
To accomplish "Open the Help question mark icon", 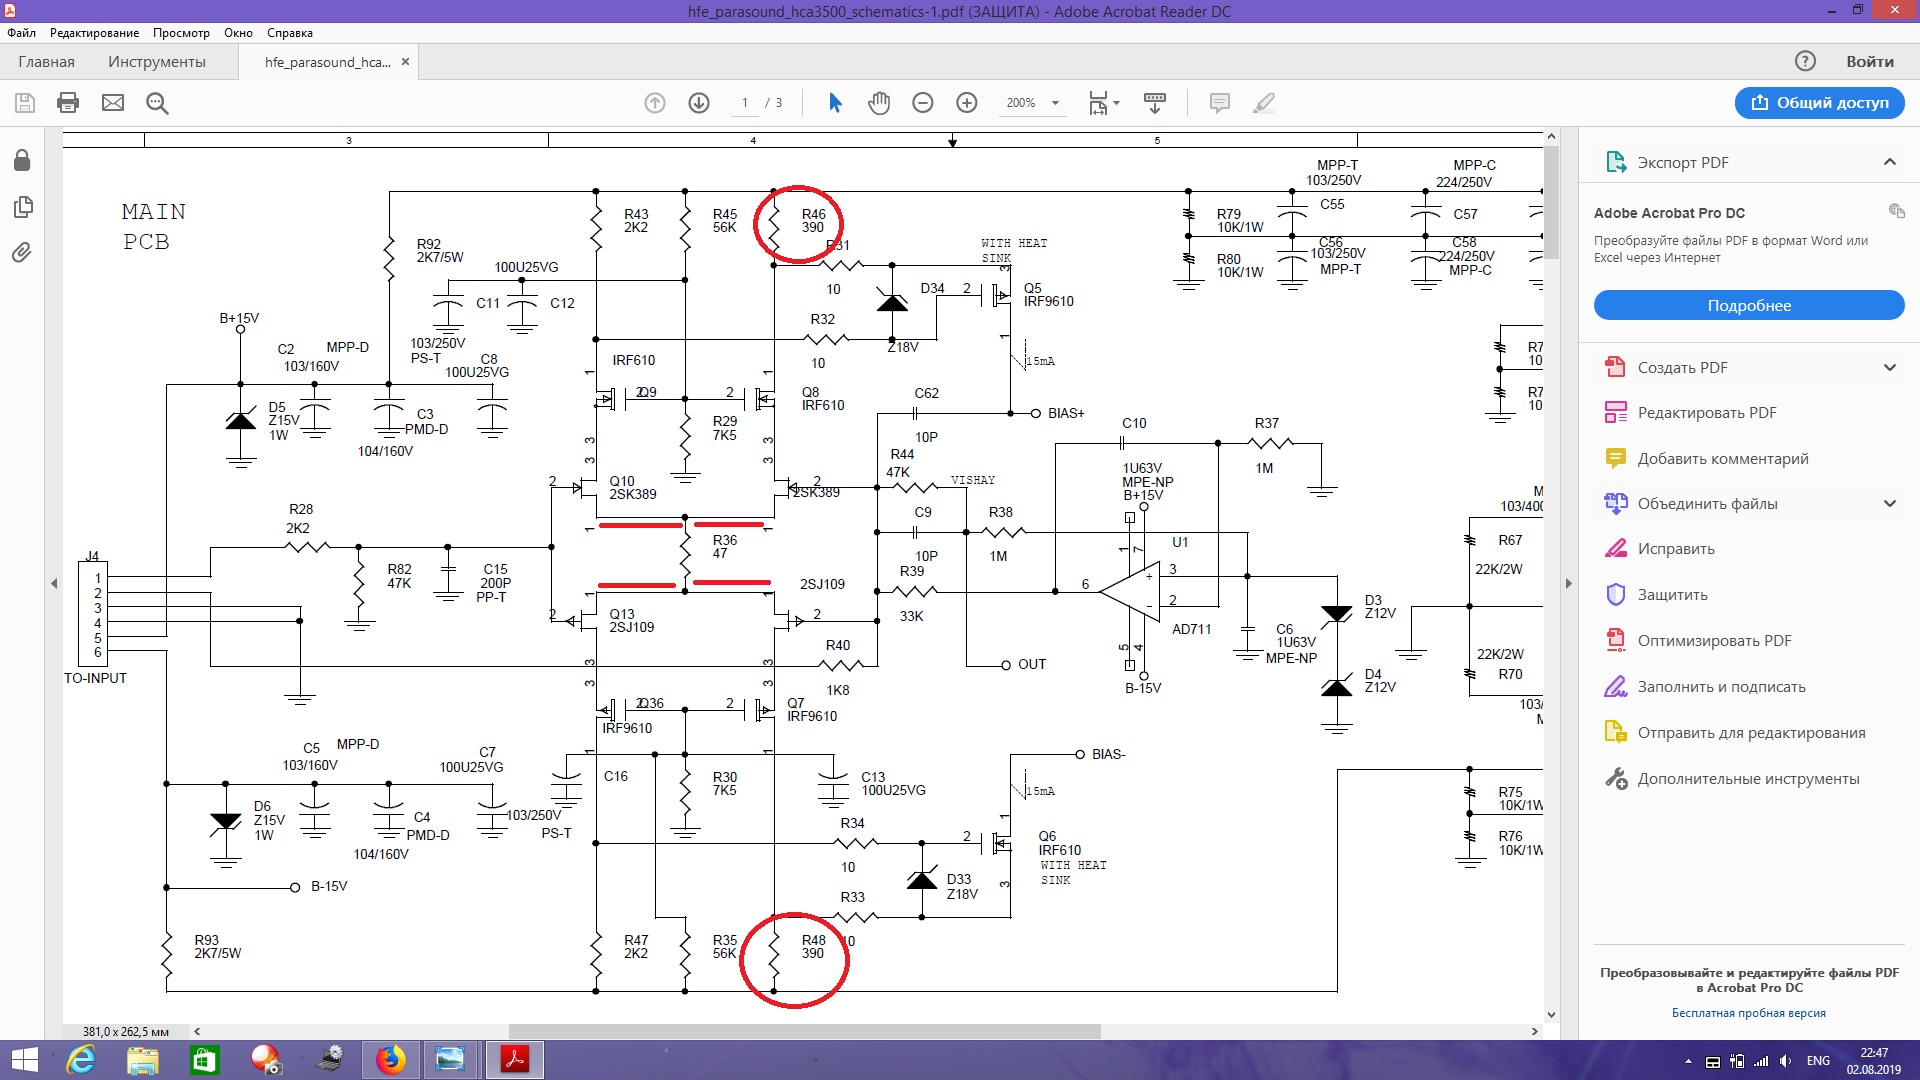I will pos(1805,61).
